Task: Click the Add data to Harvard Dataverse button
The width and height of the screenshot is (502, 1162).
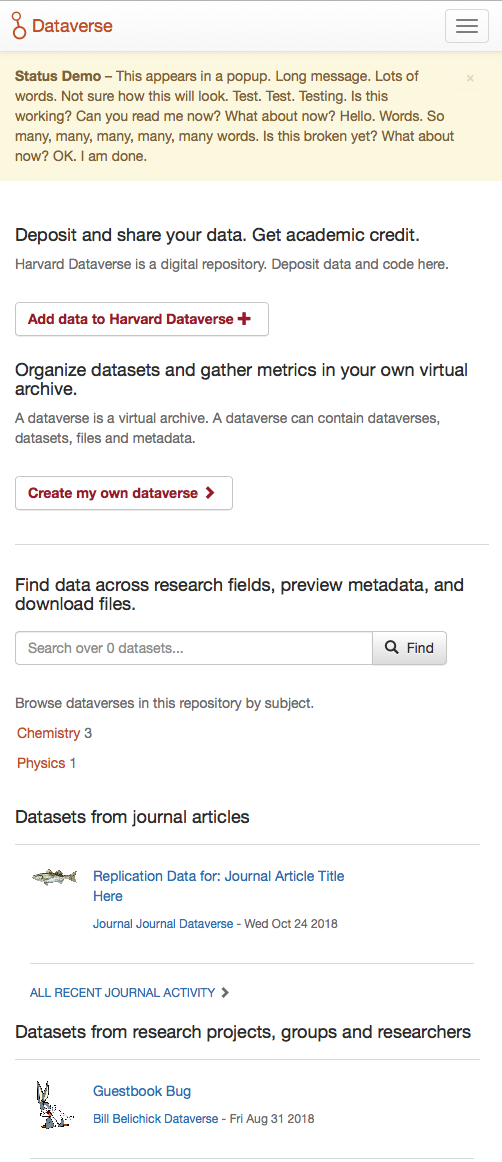Action: (x=142, y=319)
